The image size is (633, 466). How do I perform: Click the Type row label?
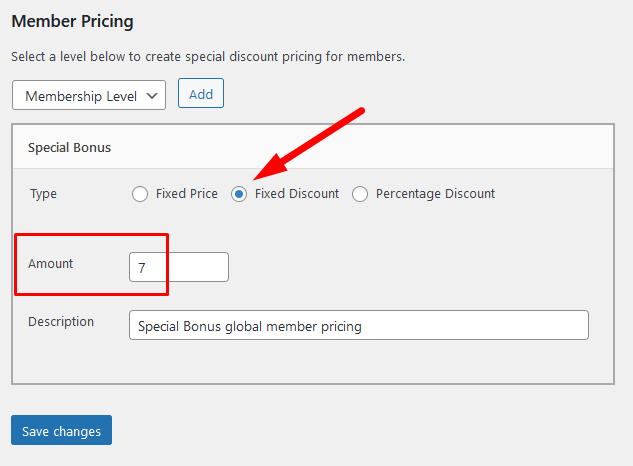43,194
